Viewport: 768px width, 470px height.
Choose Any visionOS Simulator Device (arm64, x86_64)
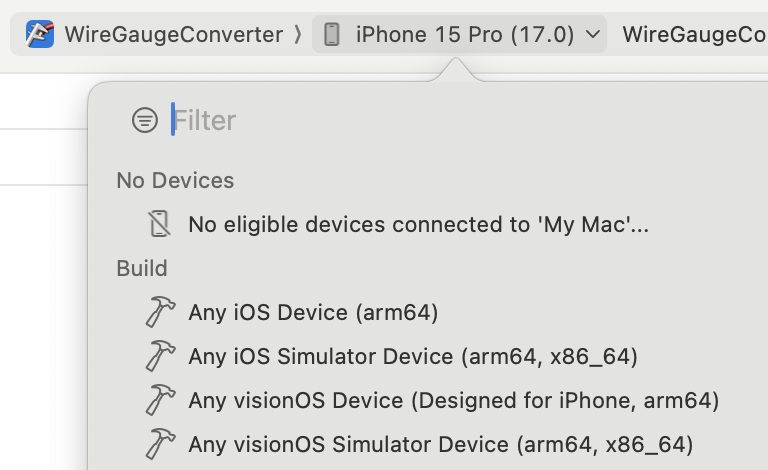(441, 445)
